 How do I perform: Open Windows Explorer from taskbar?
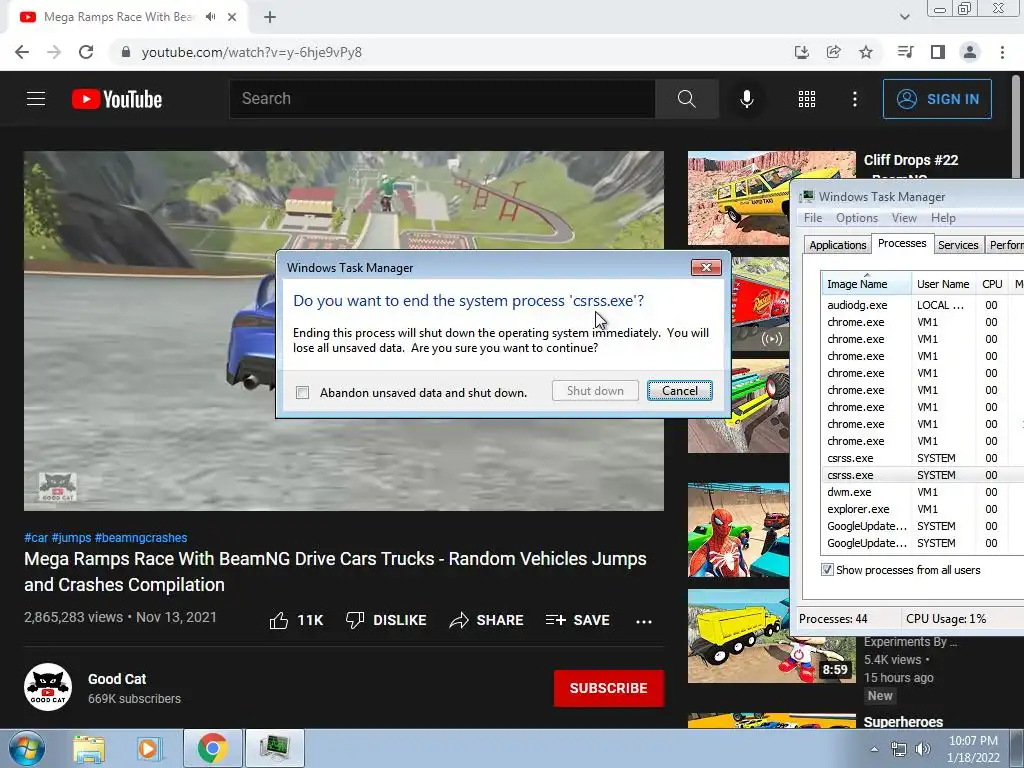point(89,748)
